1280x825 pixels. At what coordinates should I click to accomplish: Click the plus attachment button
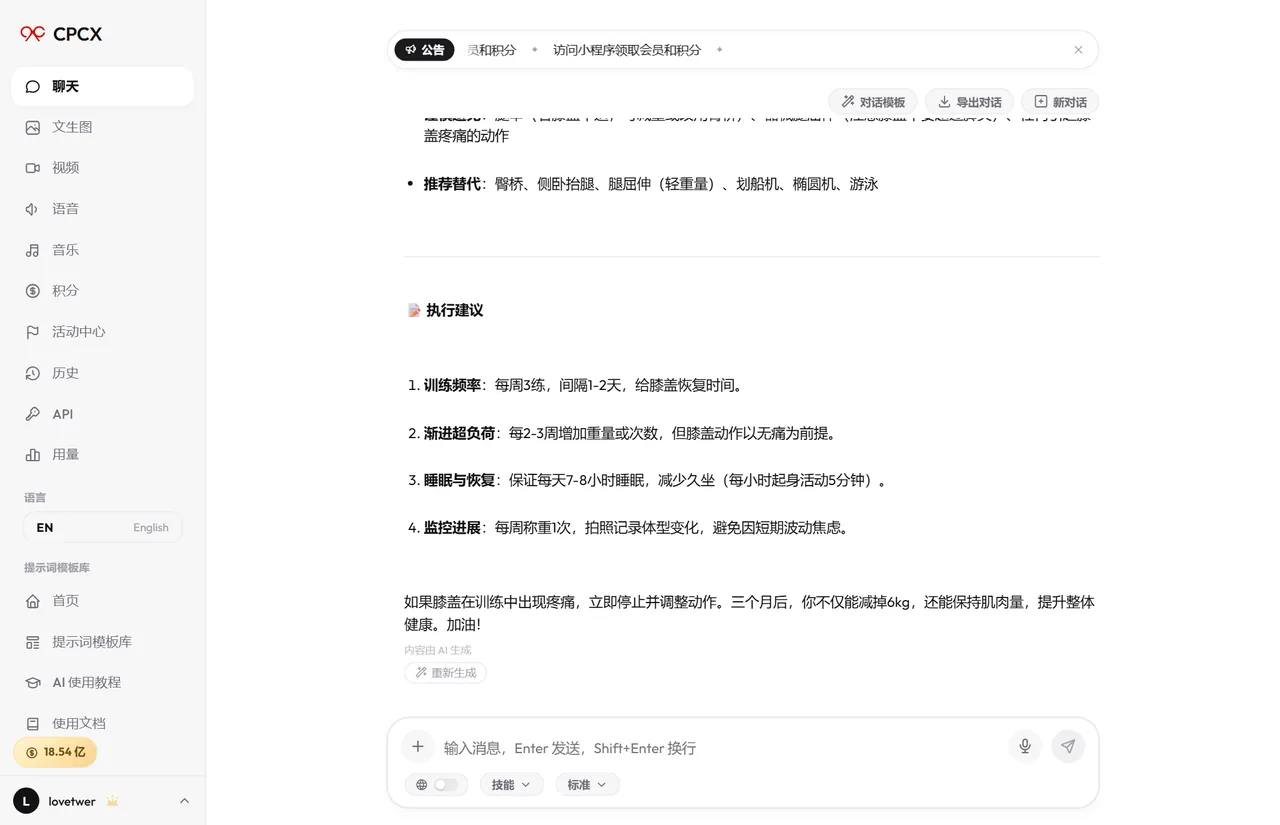[418, 747]
